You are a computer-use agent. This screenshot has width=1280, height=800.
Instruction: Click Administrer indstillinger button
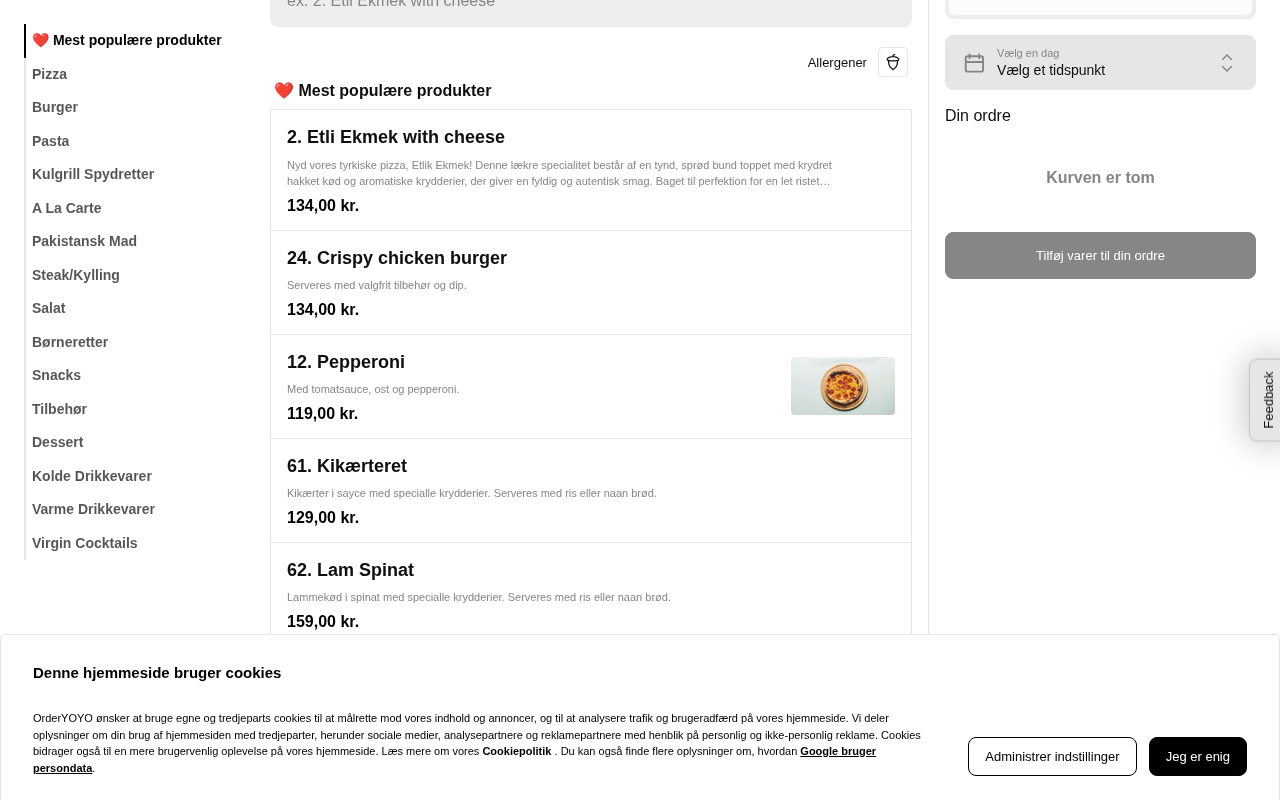[x=1052, y=756]
